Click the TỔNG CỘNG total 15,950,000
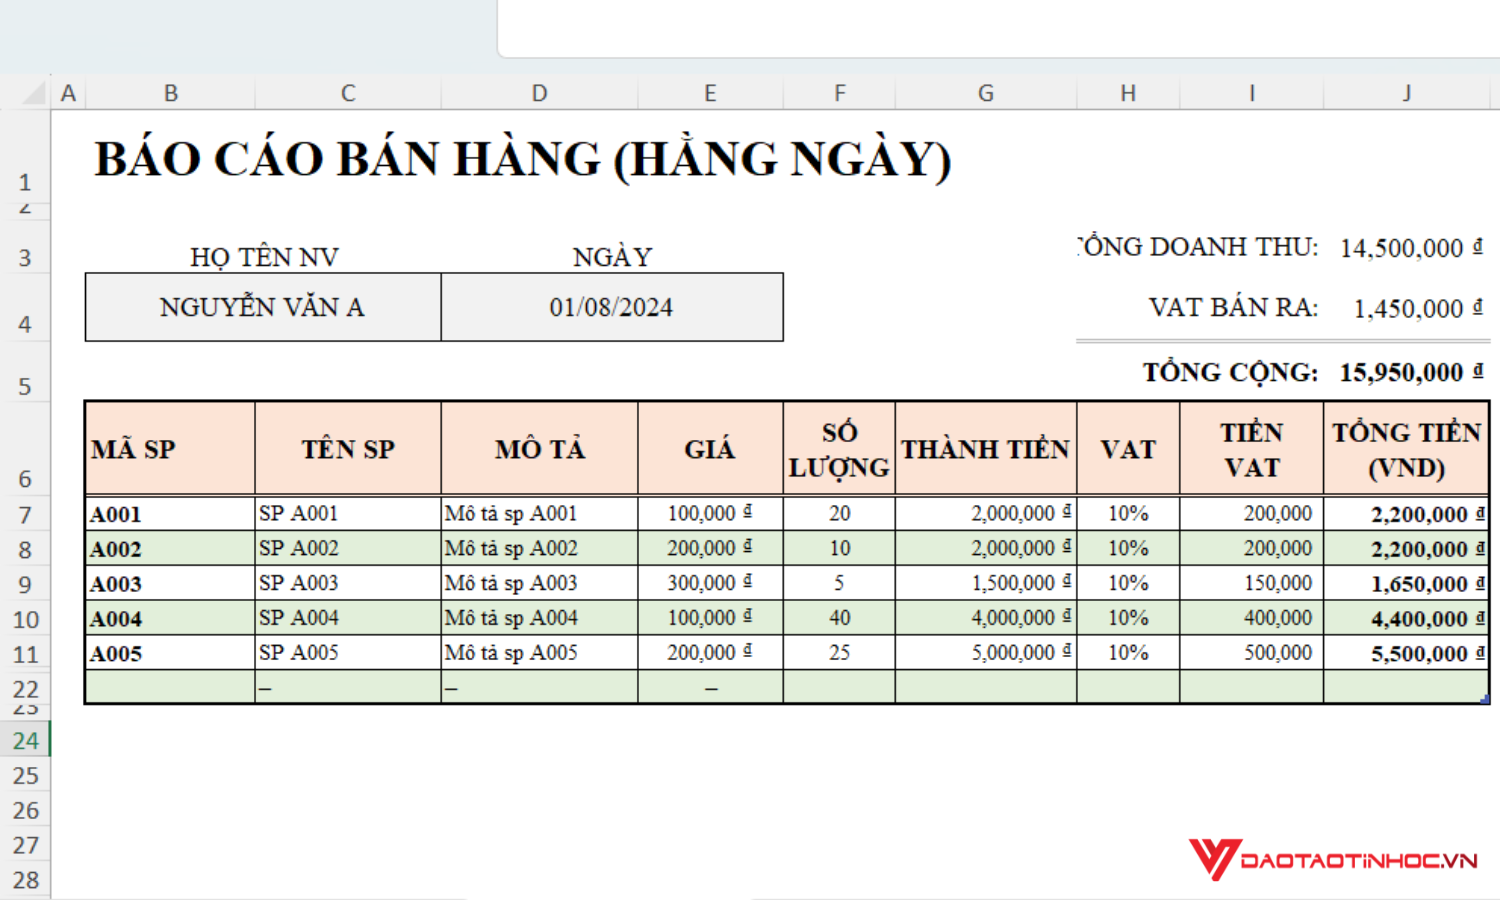 [1405, 371]
